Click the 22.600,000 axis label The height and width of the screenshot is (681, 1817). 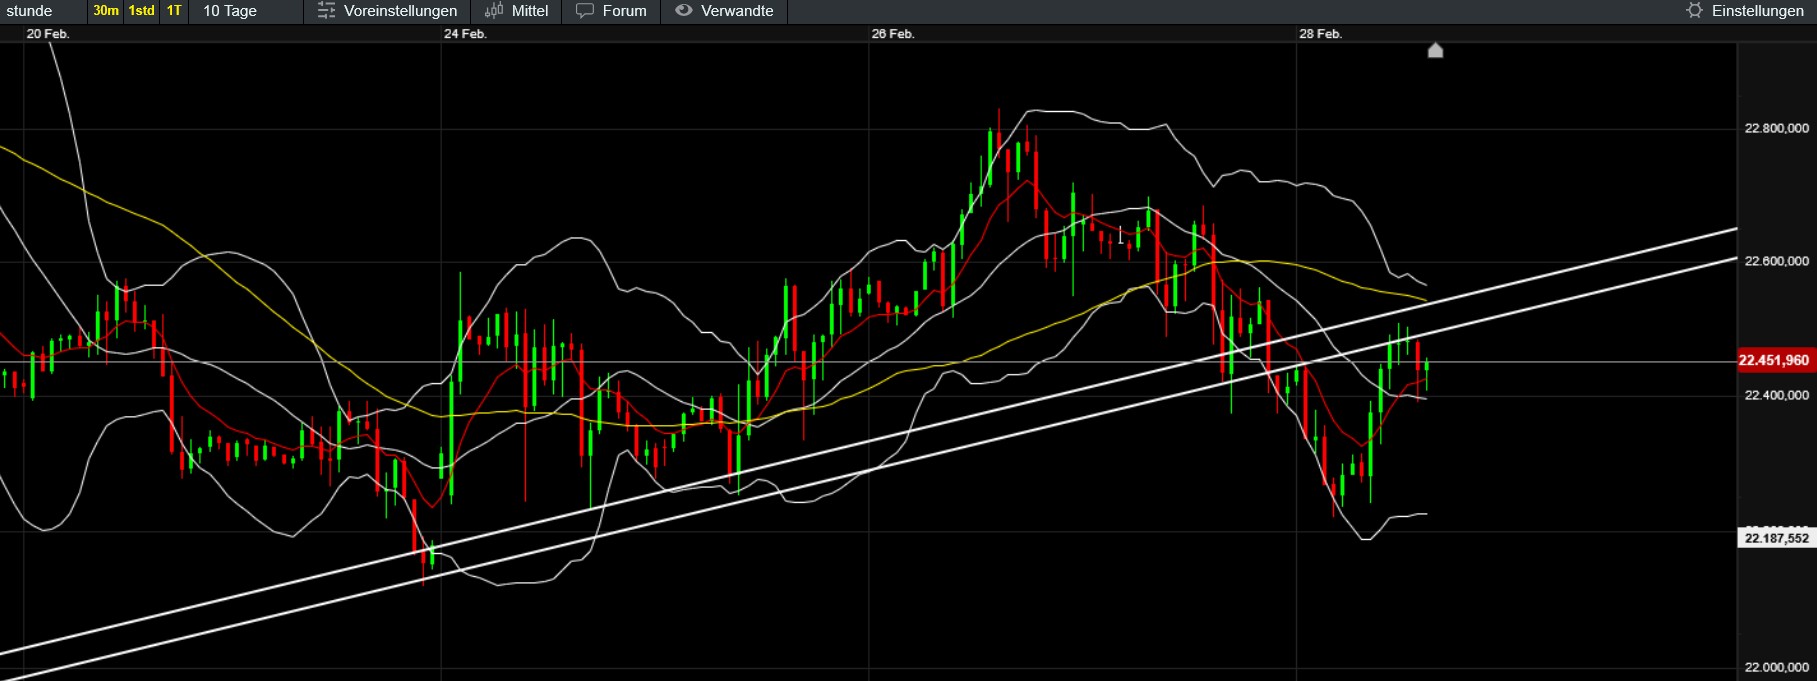point(1776,261)
